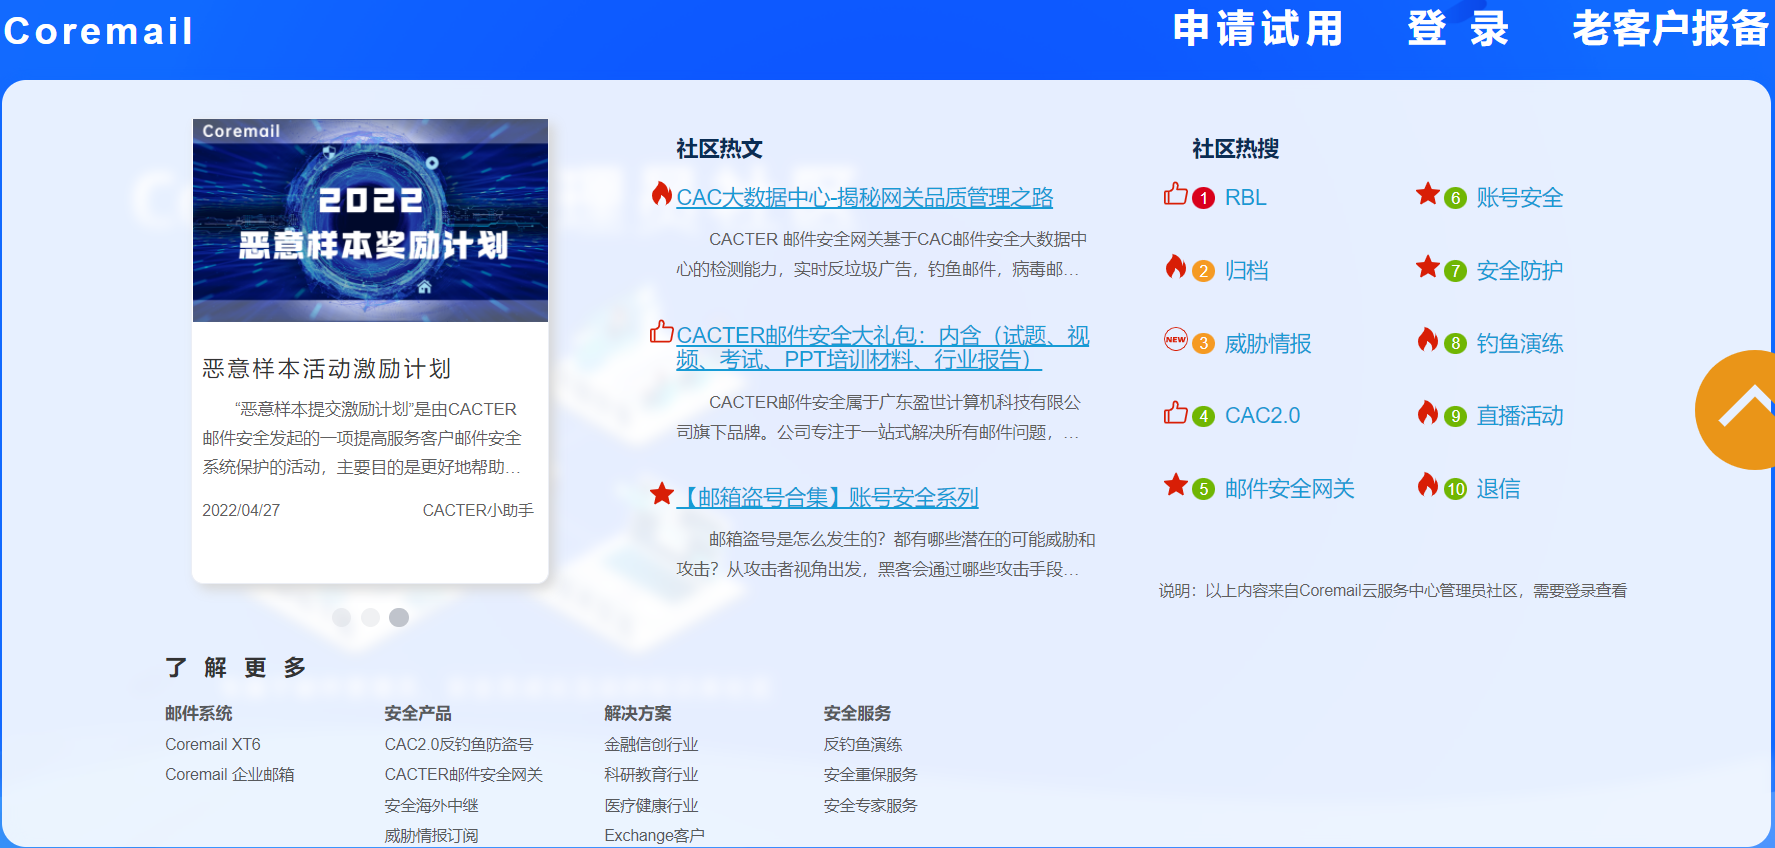
Task: Select the second carousel indicator dot
Action: coord(370,618)
